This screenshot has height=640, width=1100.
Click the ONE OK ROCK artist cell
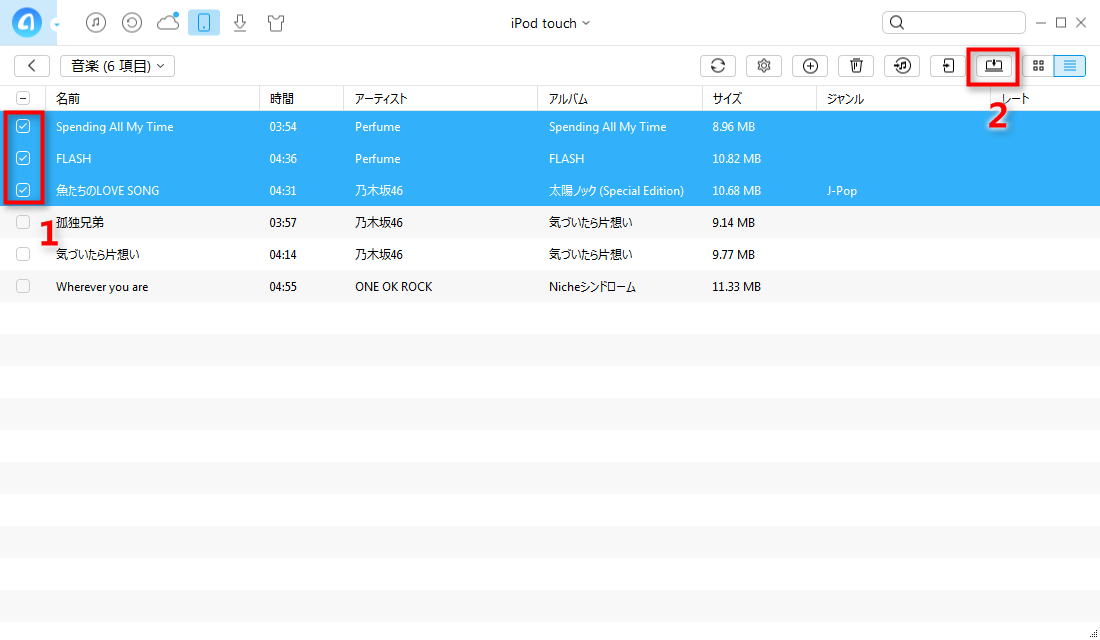(394, 287)
